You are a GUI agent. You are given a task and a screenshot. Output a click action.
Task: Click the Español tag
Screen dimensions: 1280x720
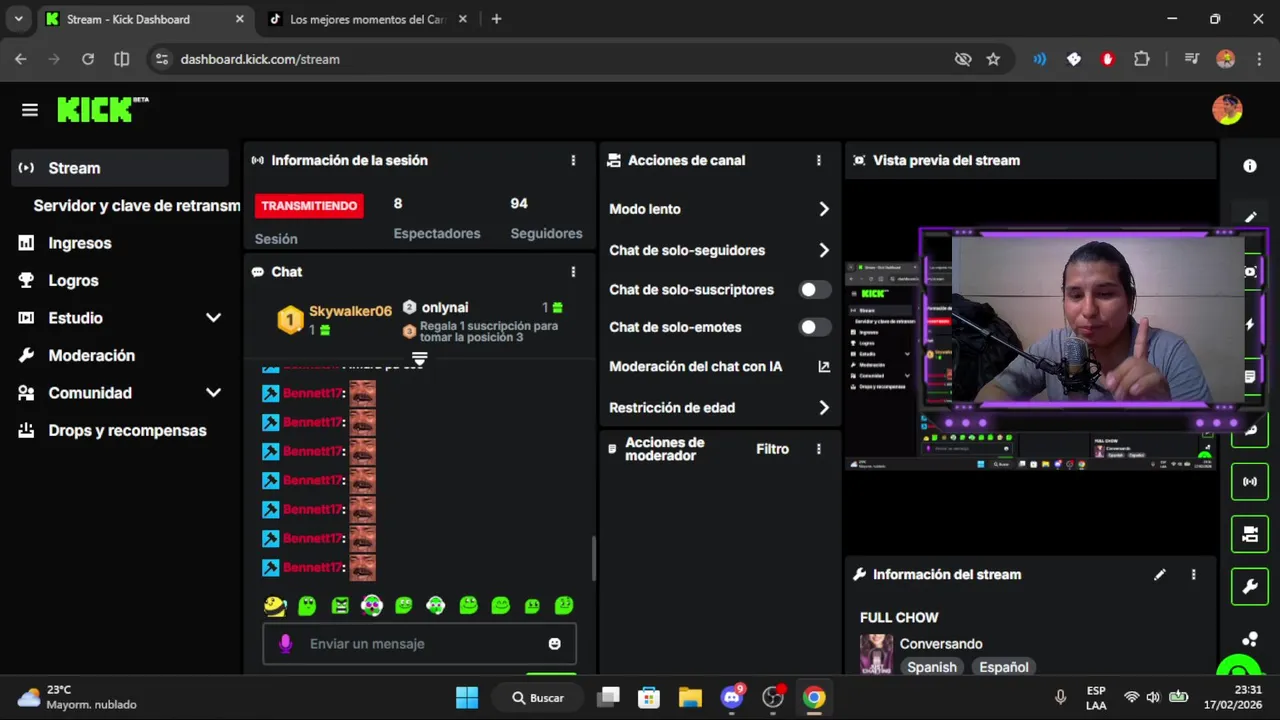tap(1004, 667)
